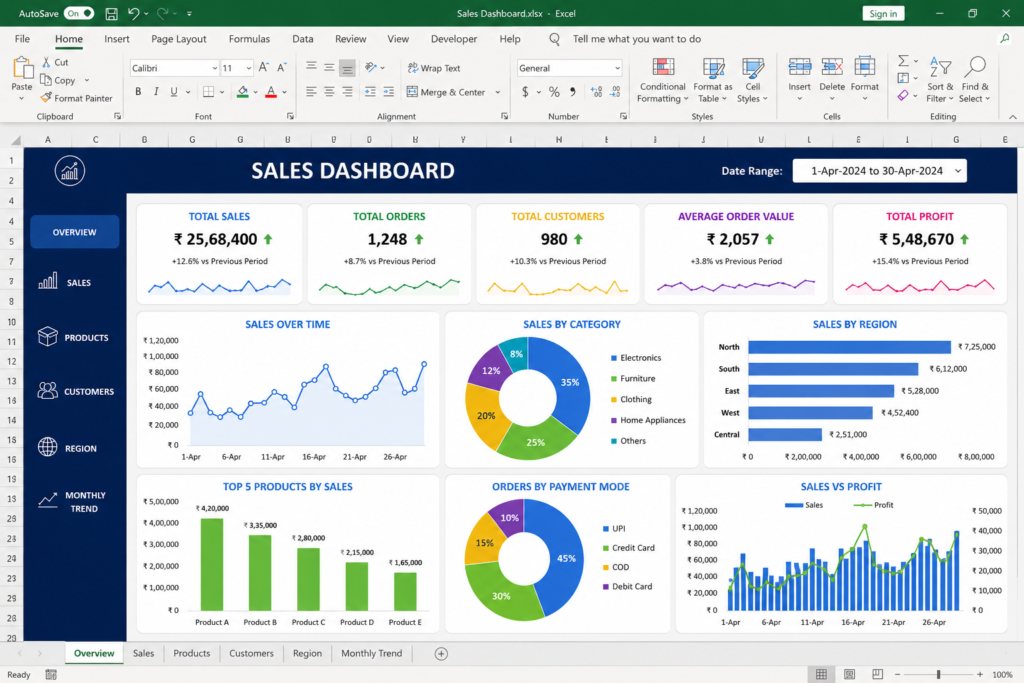Open the font size 11 dropdown

click(x=248, y=68)
